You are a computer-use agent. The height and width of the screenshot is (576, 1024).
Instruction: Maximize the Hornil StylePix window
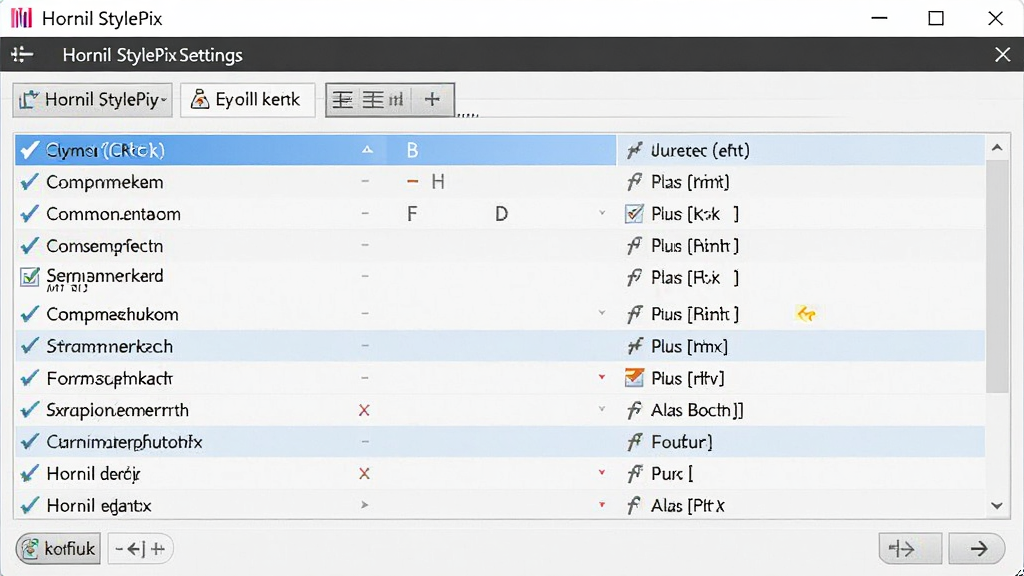coord(936,18)
